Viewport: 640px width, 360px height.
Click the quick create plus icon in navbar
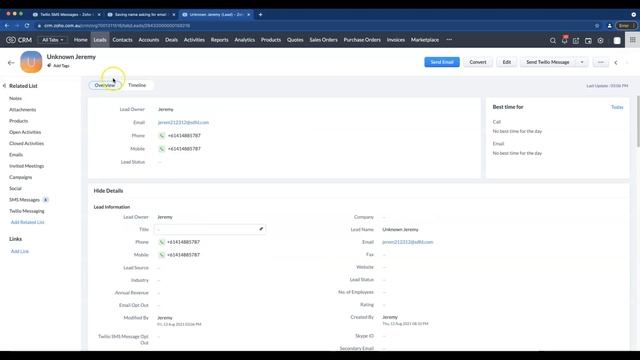point(576,40)
